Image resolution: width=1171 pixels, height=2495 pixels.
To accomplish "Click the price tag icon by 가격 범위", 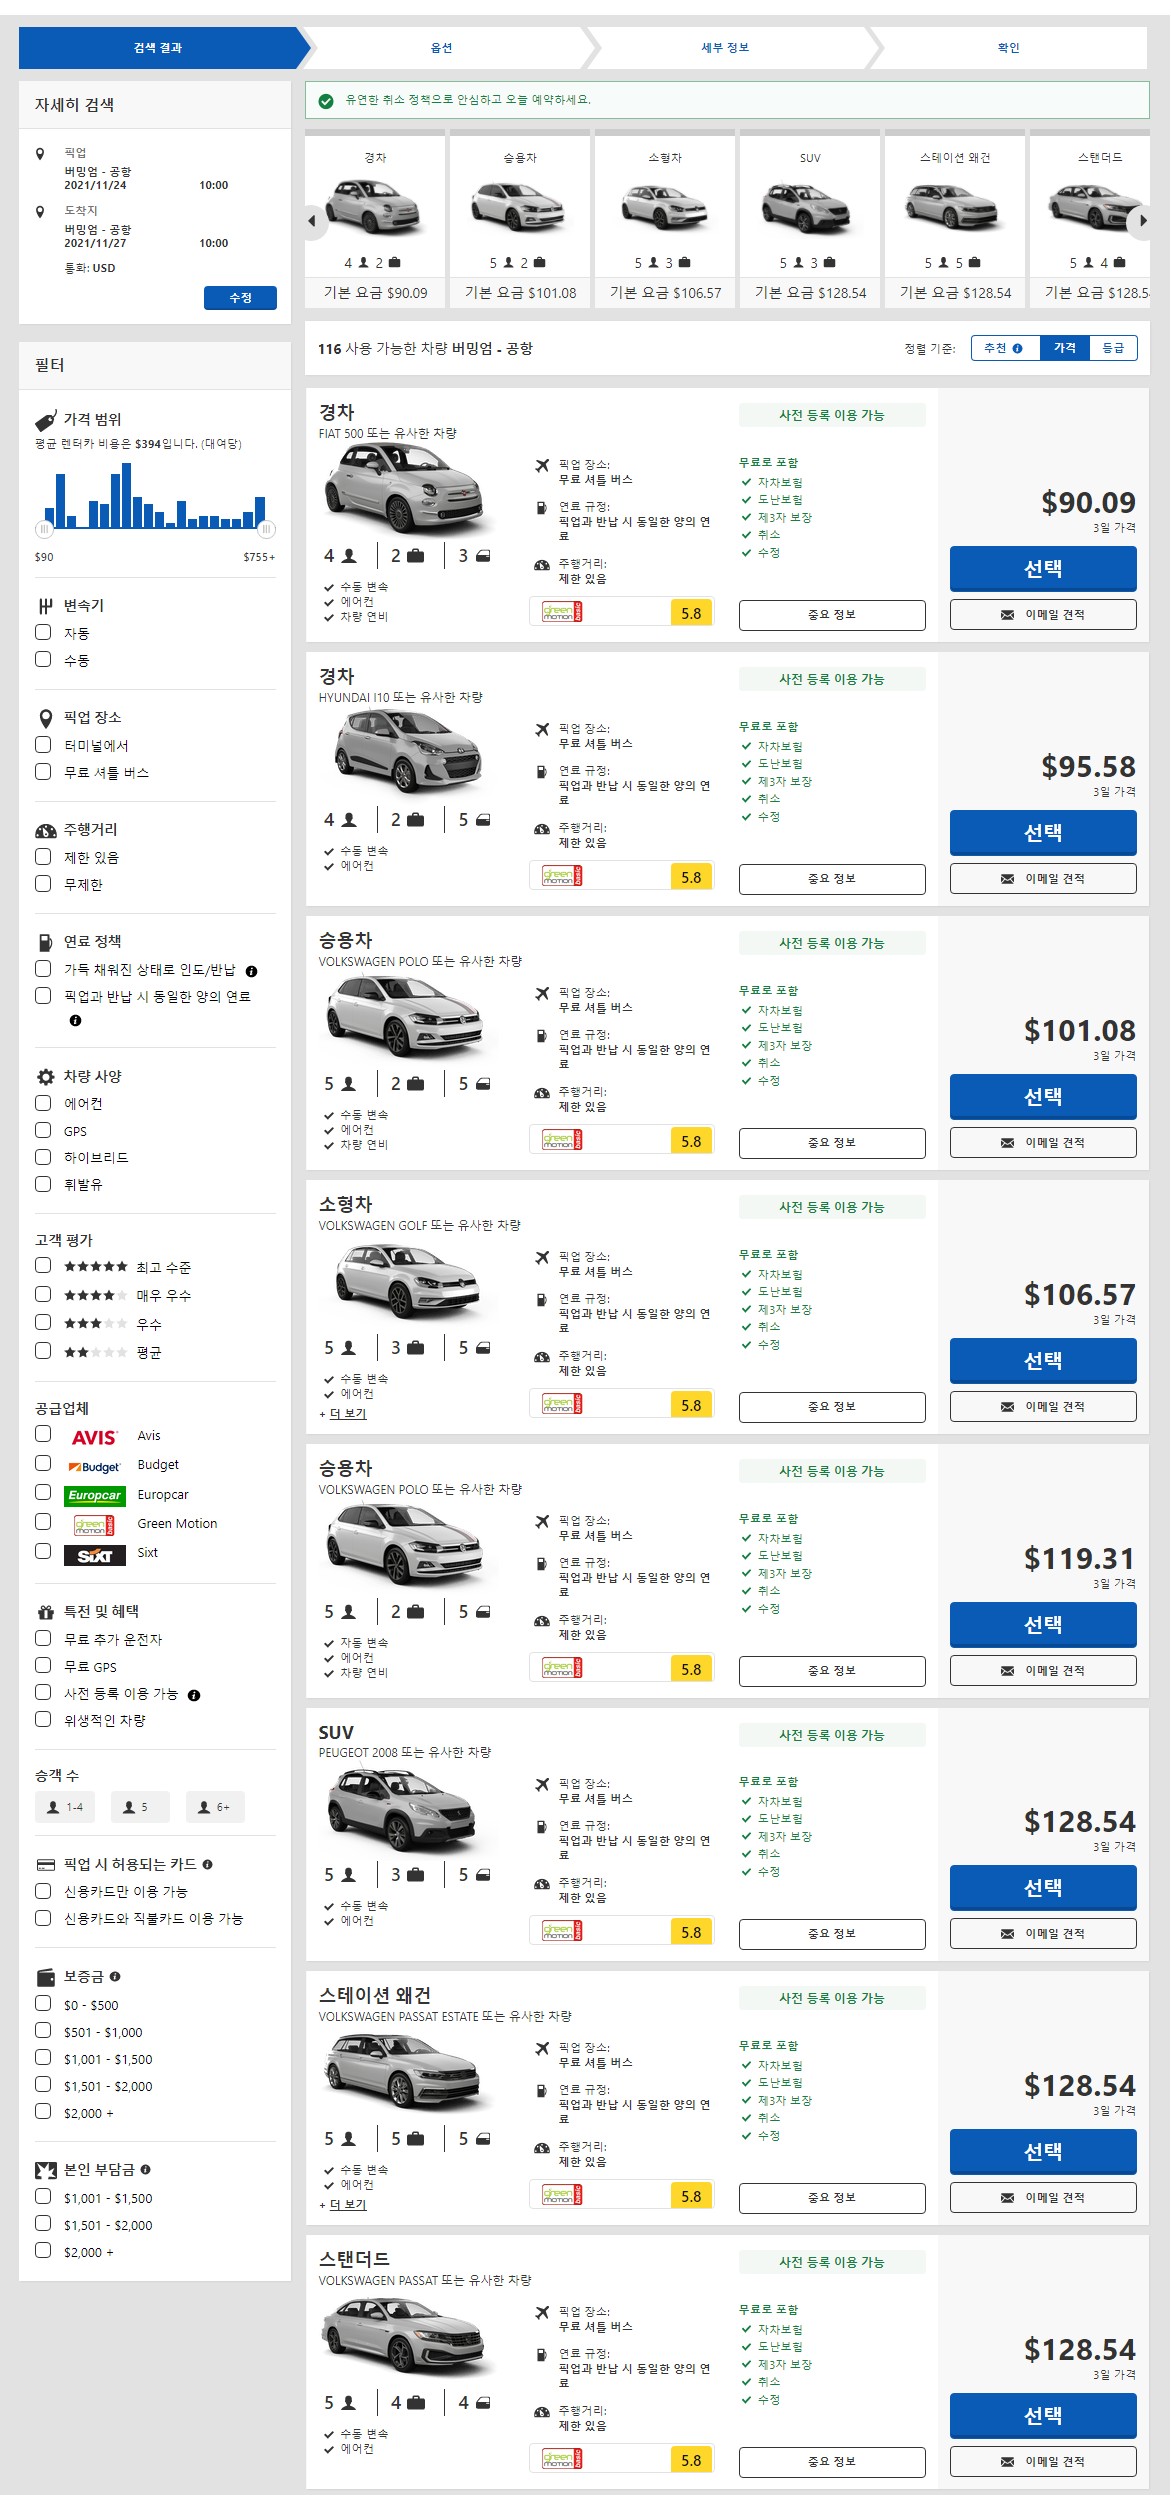I will [45, 419].
